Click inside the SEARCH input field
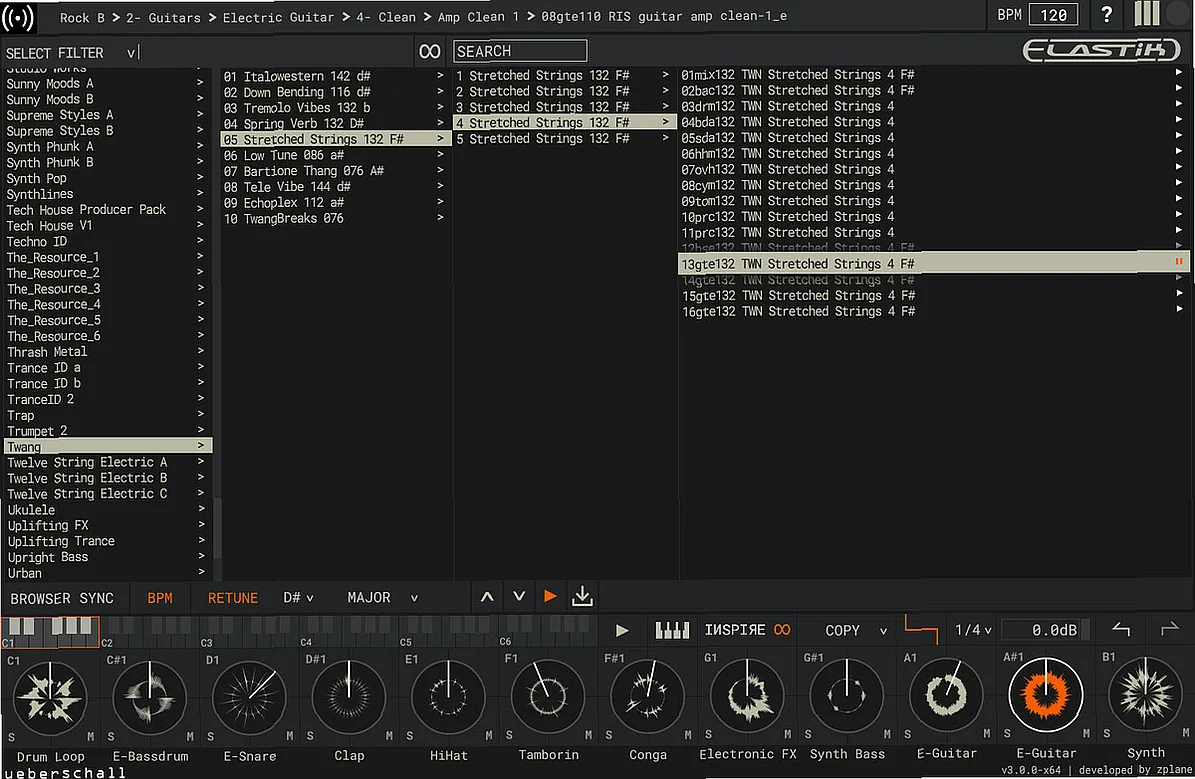The width and height of the screenshot is (1195, 779). click(520, 50)
